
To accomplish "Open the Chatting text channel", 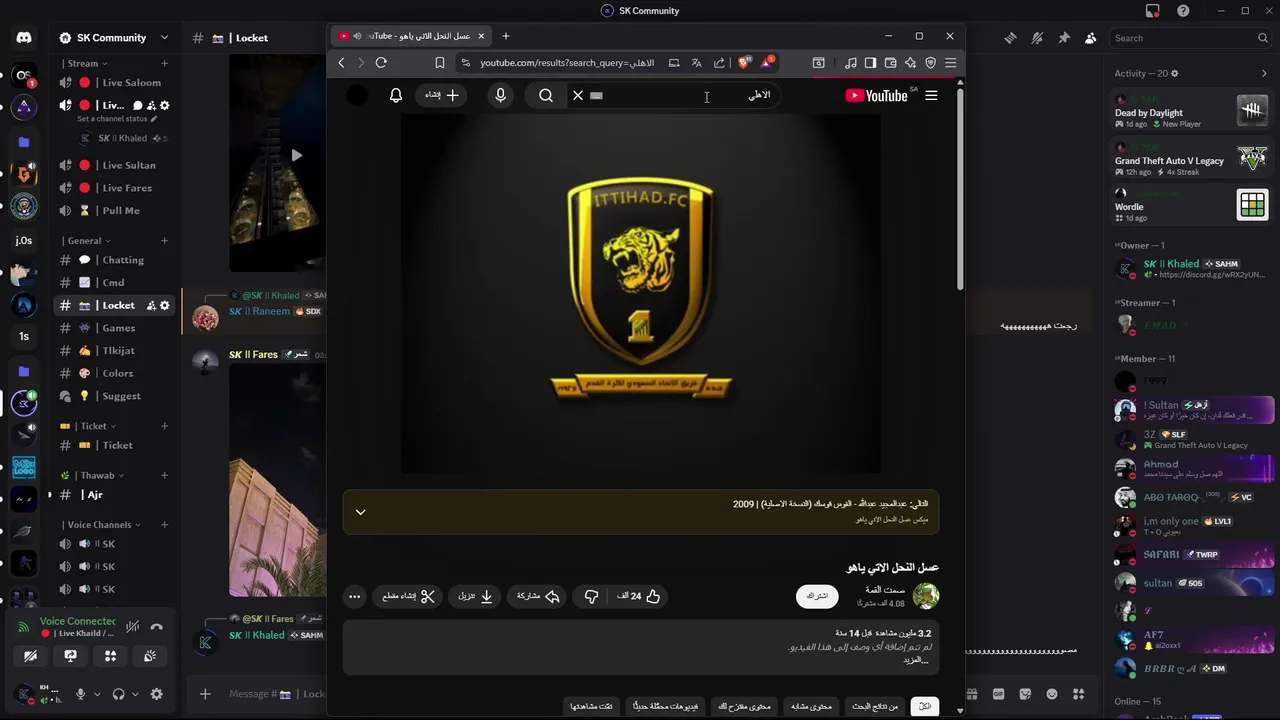I will (x=115, y=260).
